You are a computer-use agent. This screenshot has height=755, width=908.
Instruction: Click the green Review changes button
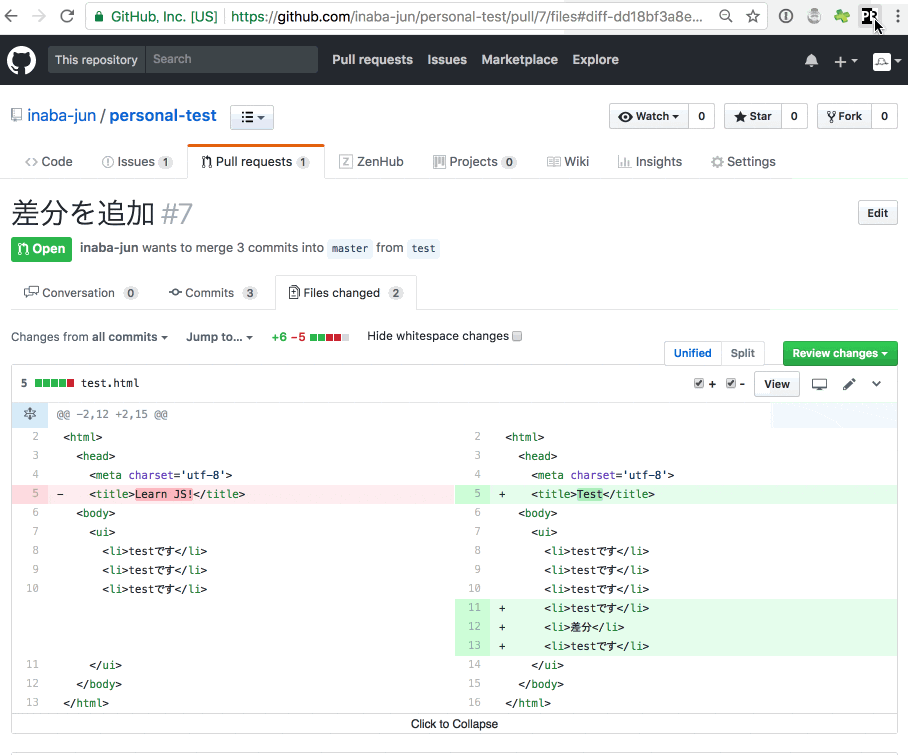(x=839, y=353)
